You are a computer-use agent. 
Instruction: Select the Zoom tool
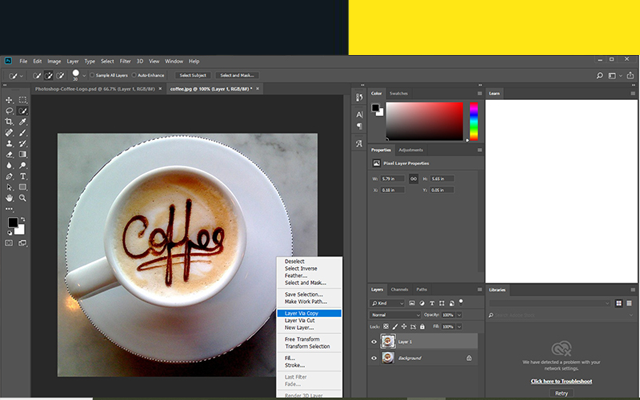pyautogui.click(x=22, y=198)
